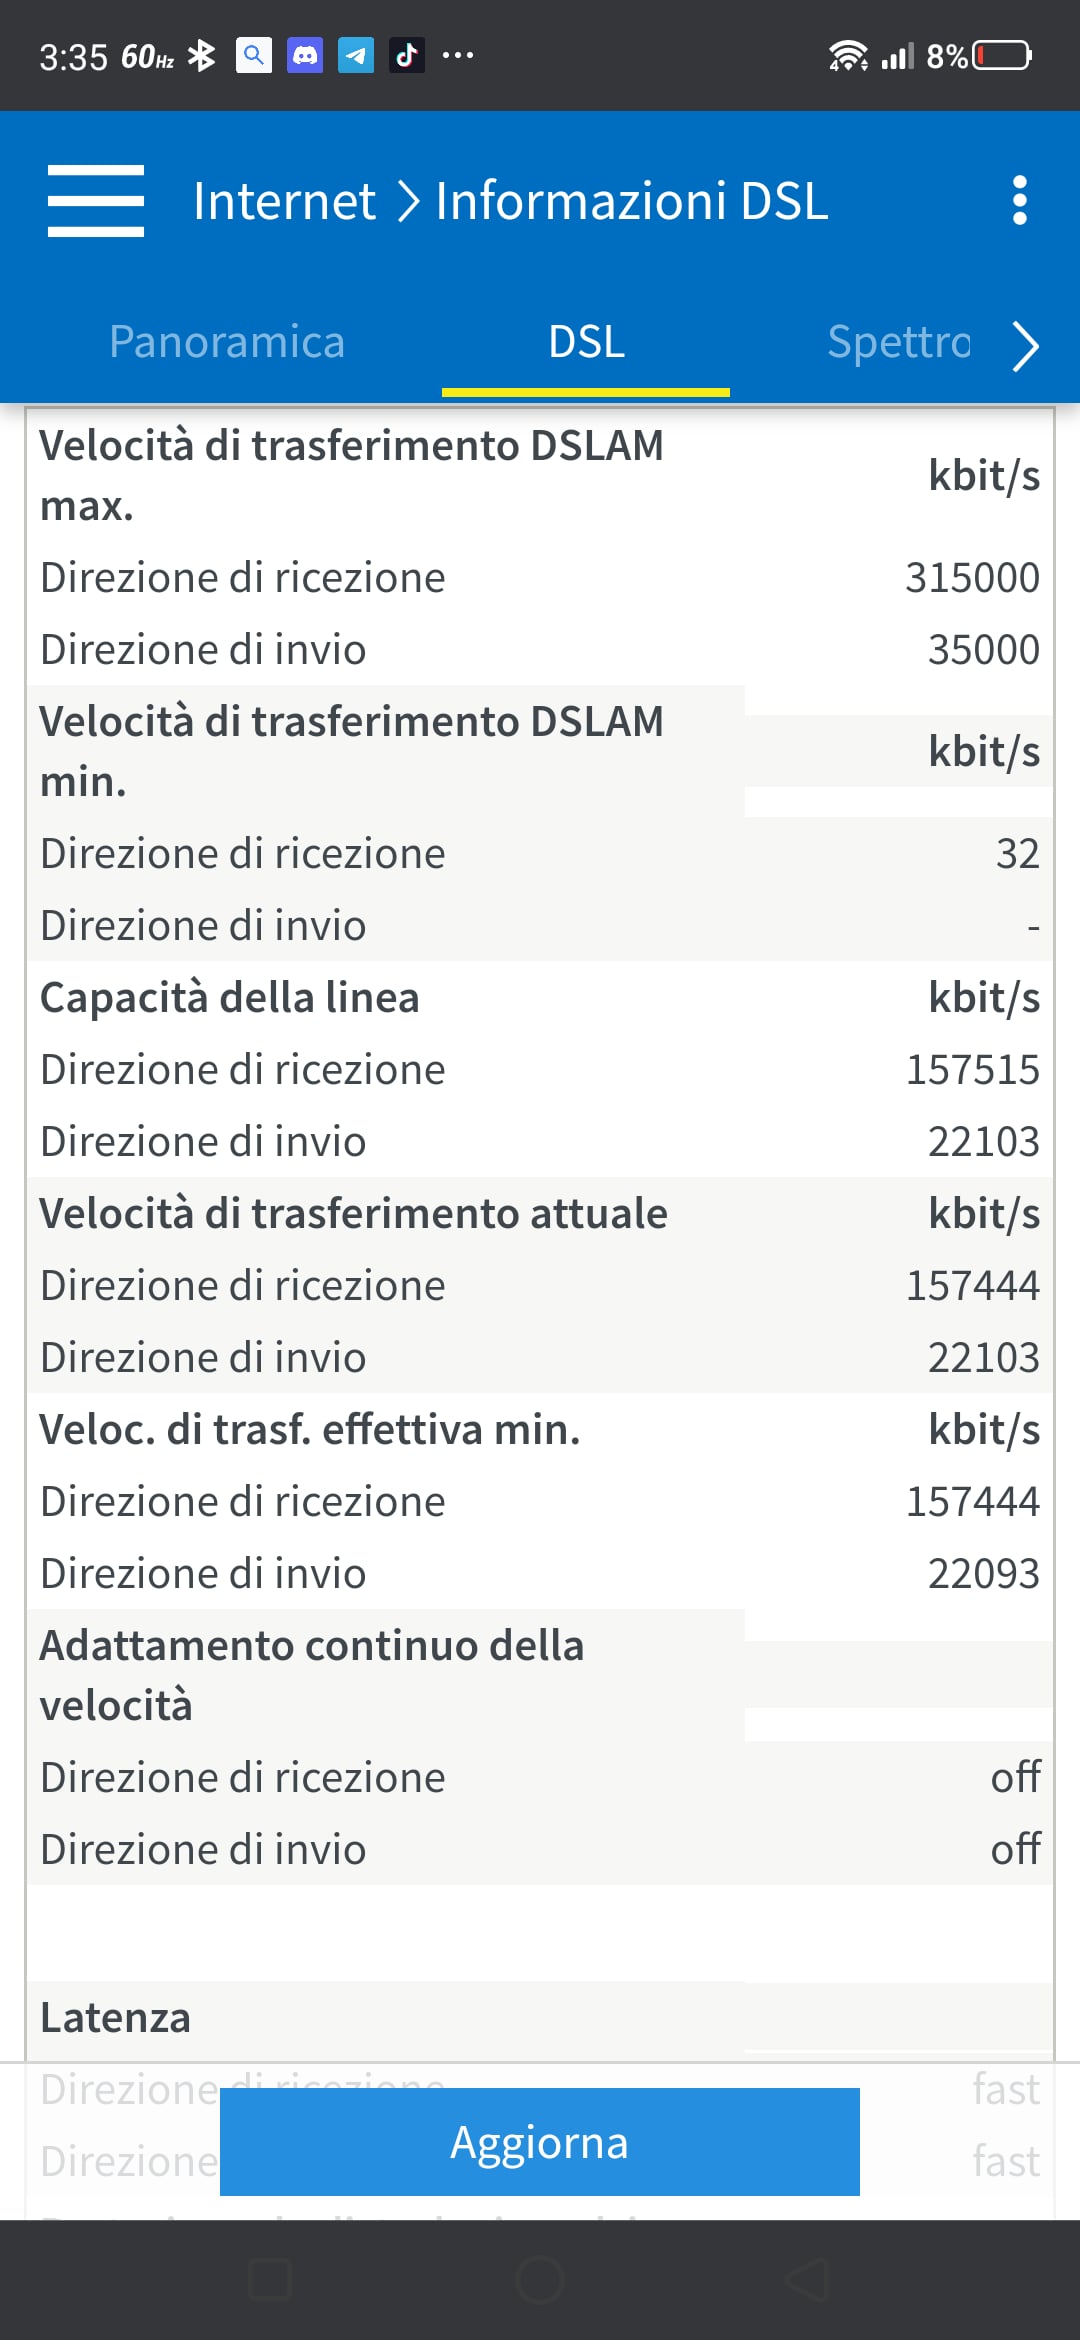Tap the battery indicator icon

(x=1003, y=55)
